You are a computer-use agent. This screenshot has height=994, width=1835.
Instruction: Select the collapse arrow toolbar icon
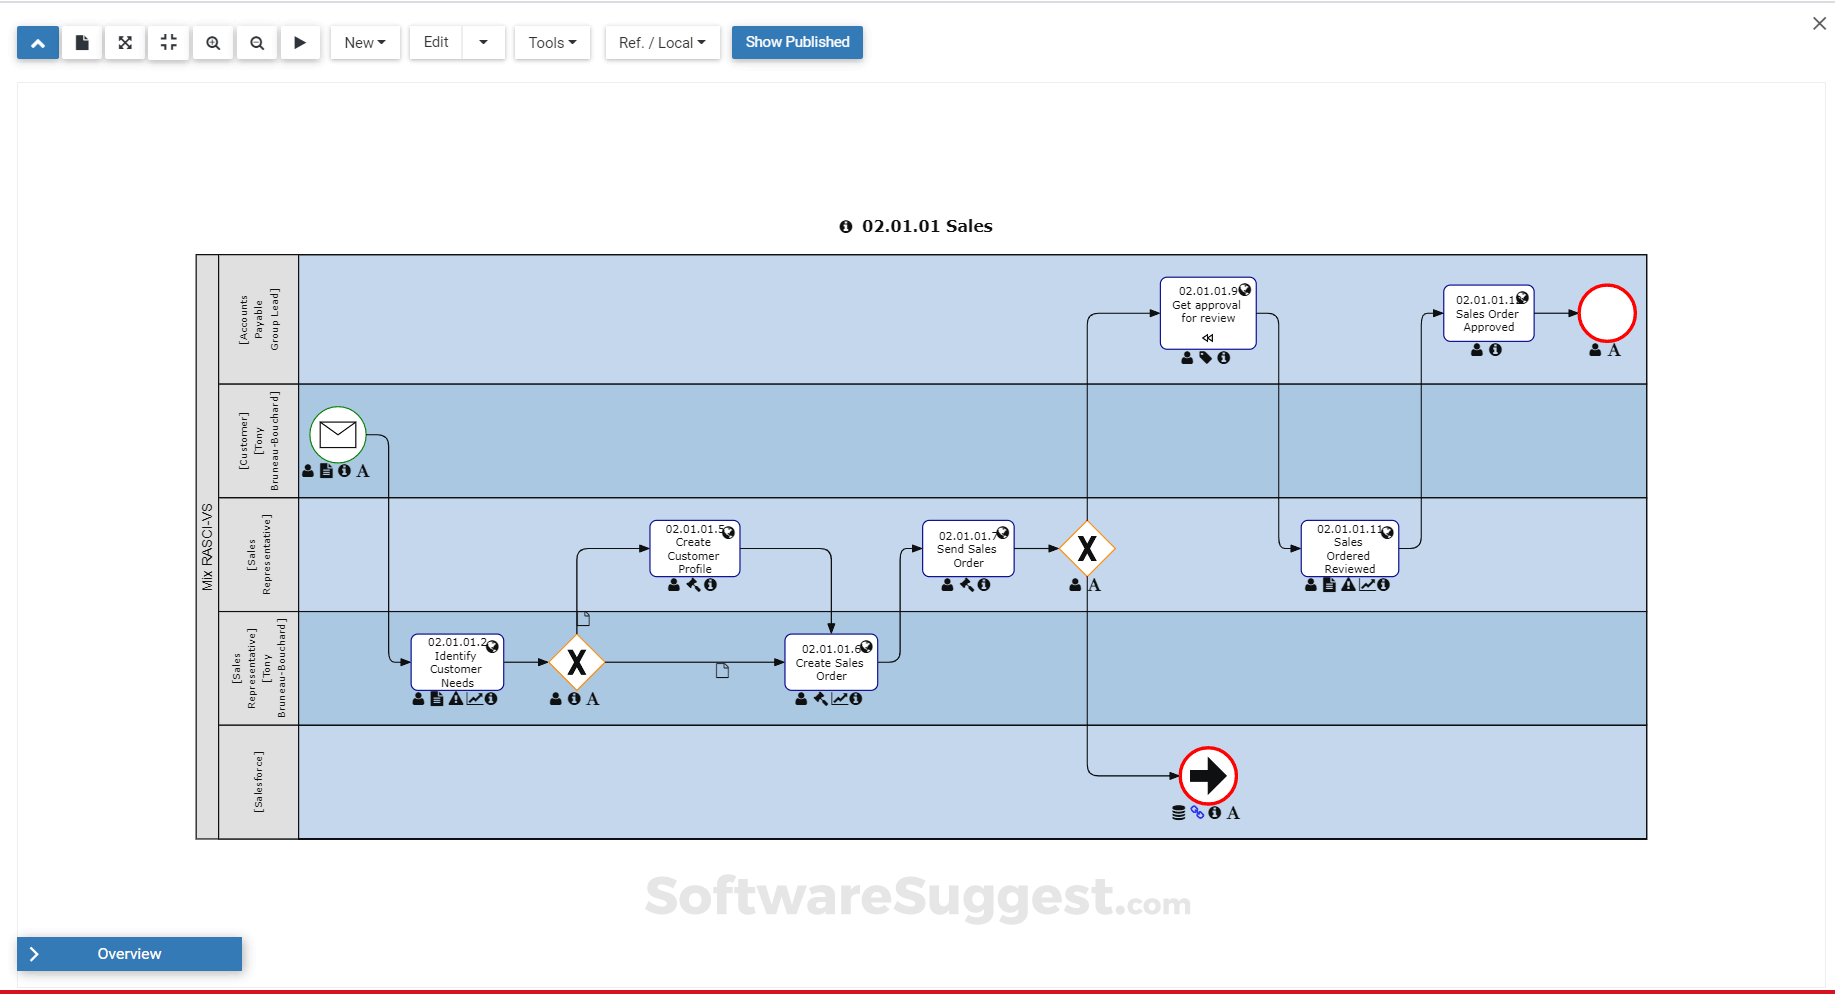point(37,42)
